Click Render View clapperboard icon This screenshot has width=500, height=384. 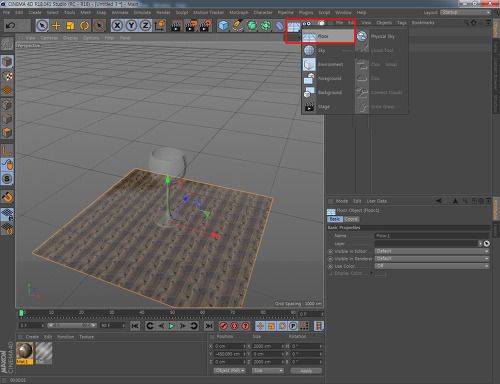pyautogui.click(x=175, y=26)
